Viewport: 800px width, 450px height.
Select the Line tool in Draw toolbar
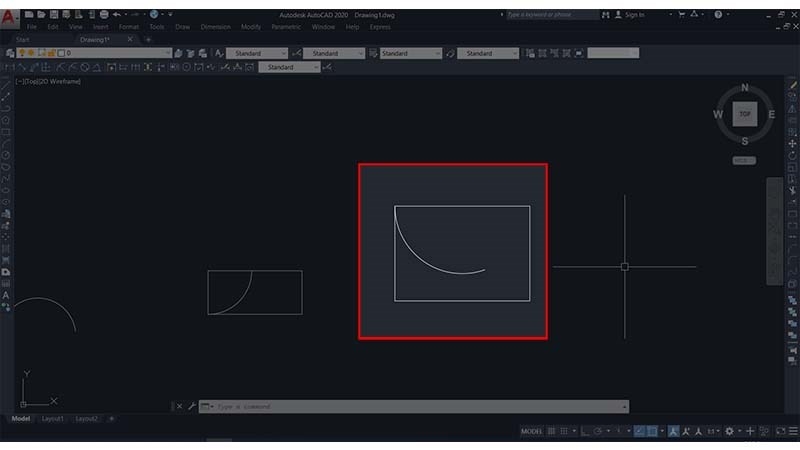tap(6, 85)
